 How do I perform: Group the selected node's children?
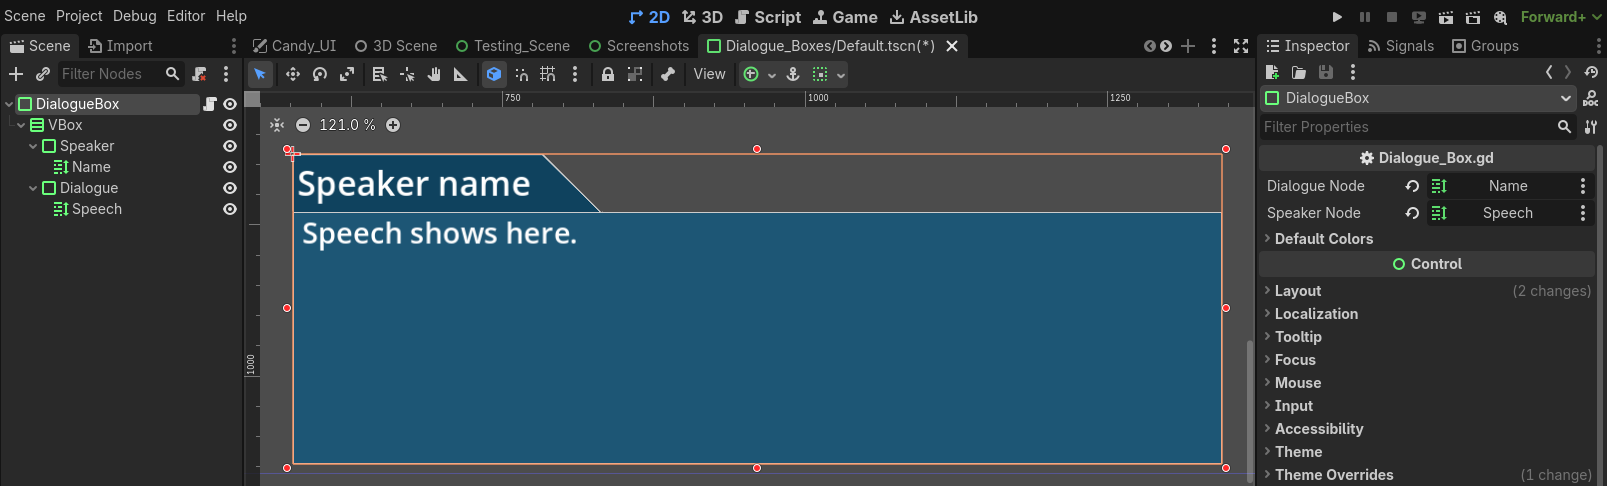pos(635,74)
